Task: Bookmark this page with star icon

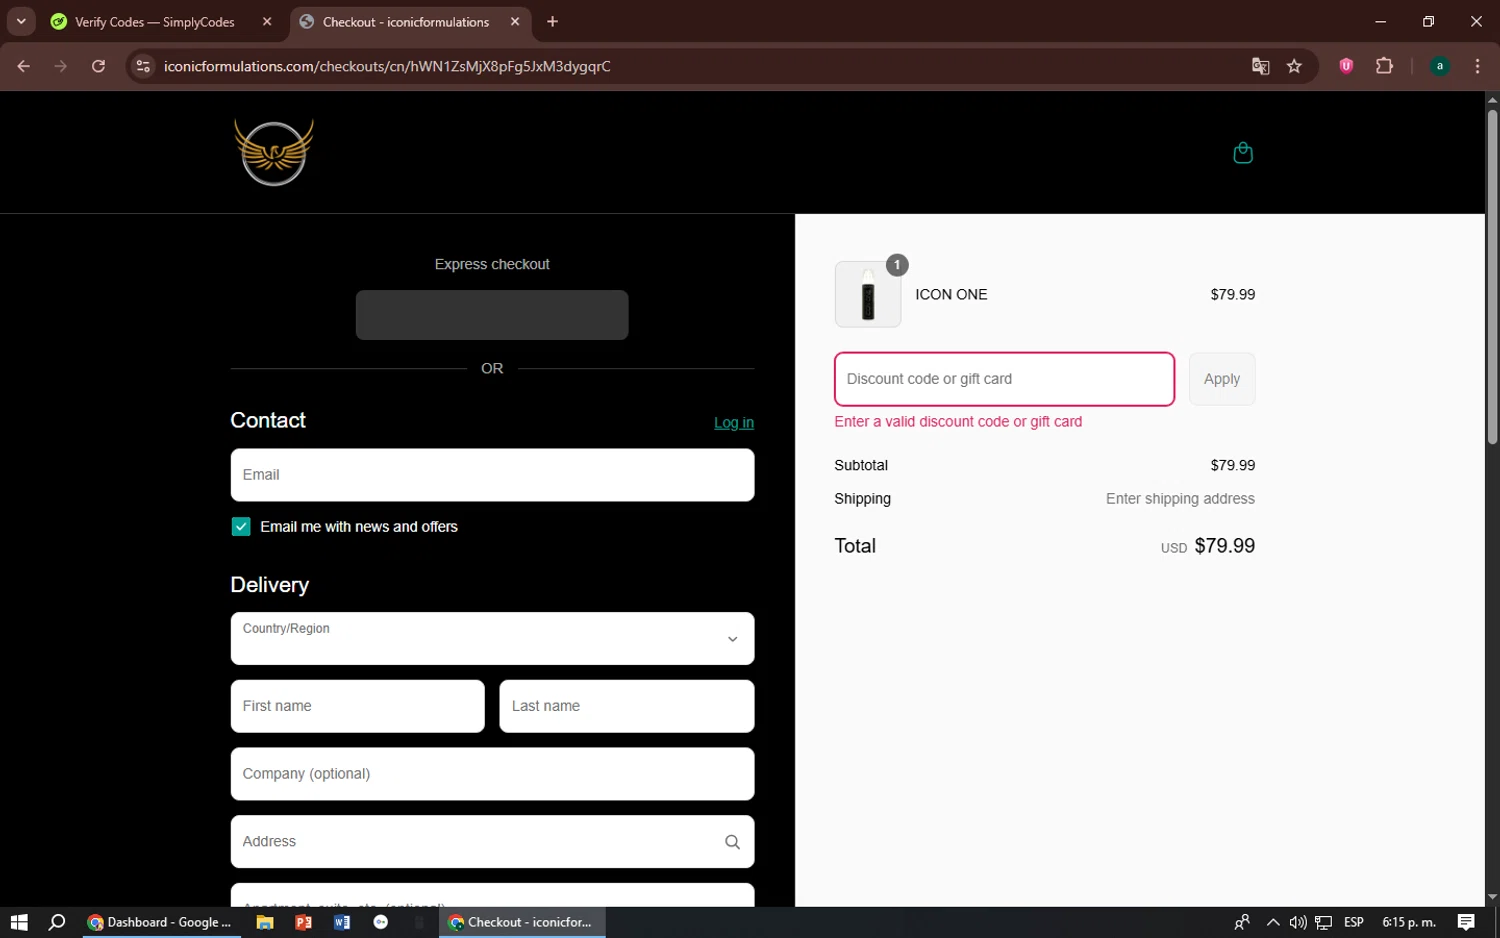Action: tap(1294, 66)
